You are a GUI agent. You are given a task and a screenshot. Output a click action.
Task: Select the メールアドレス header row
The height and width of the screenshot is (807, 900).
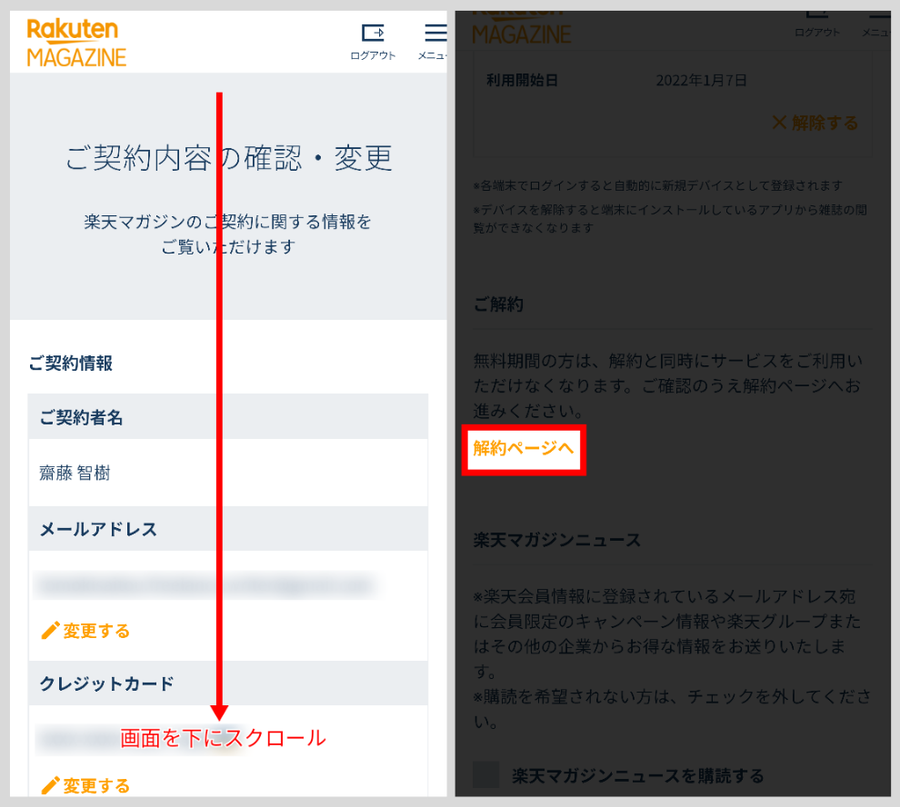pos(228,529)
